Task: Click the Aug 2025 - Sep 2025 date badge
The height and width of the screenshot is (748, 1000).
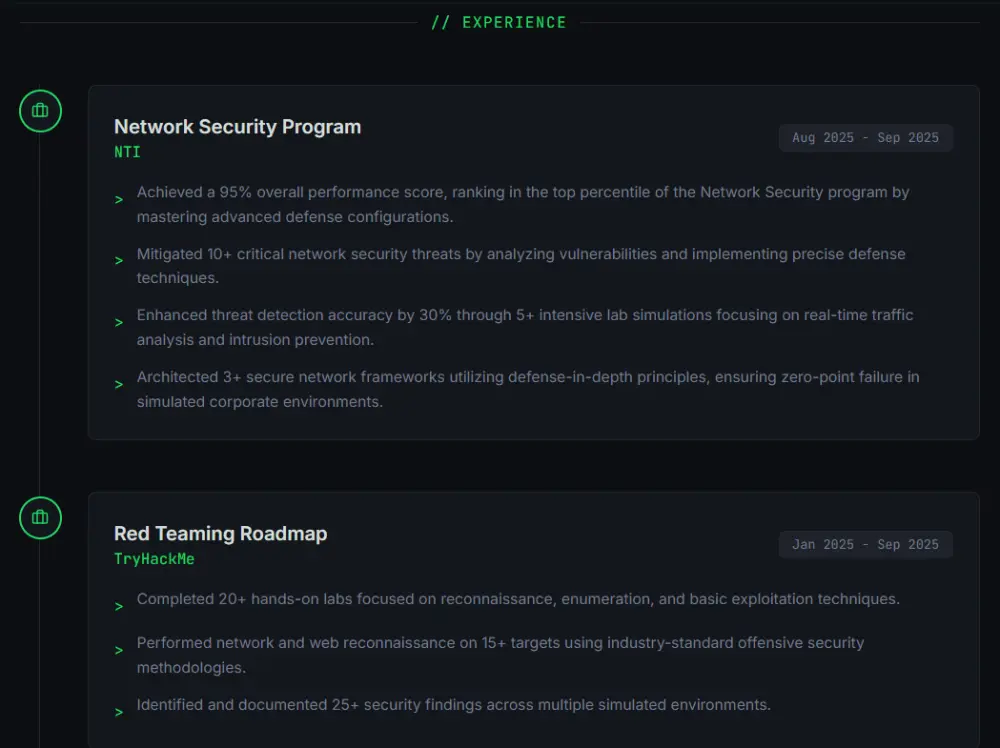Action: point(865,138)
